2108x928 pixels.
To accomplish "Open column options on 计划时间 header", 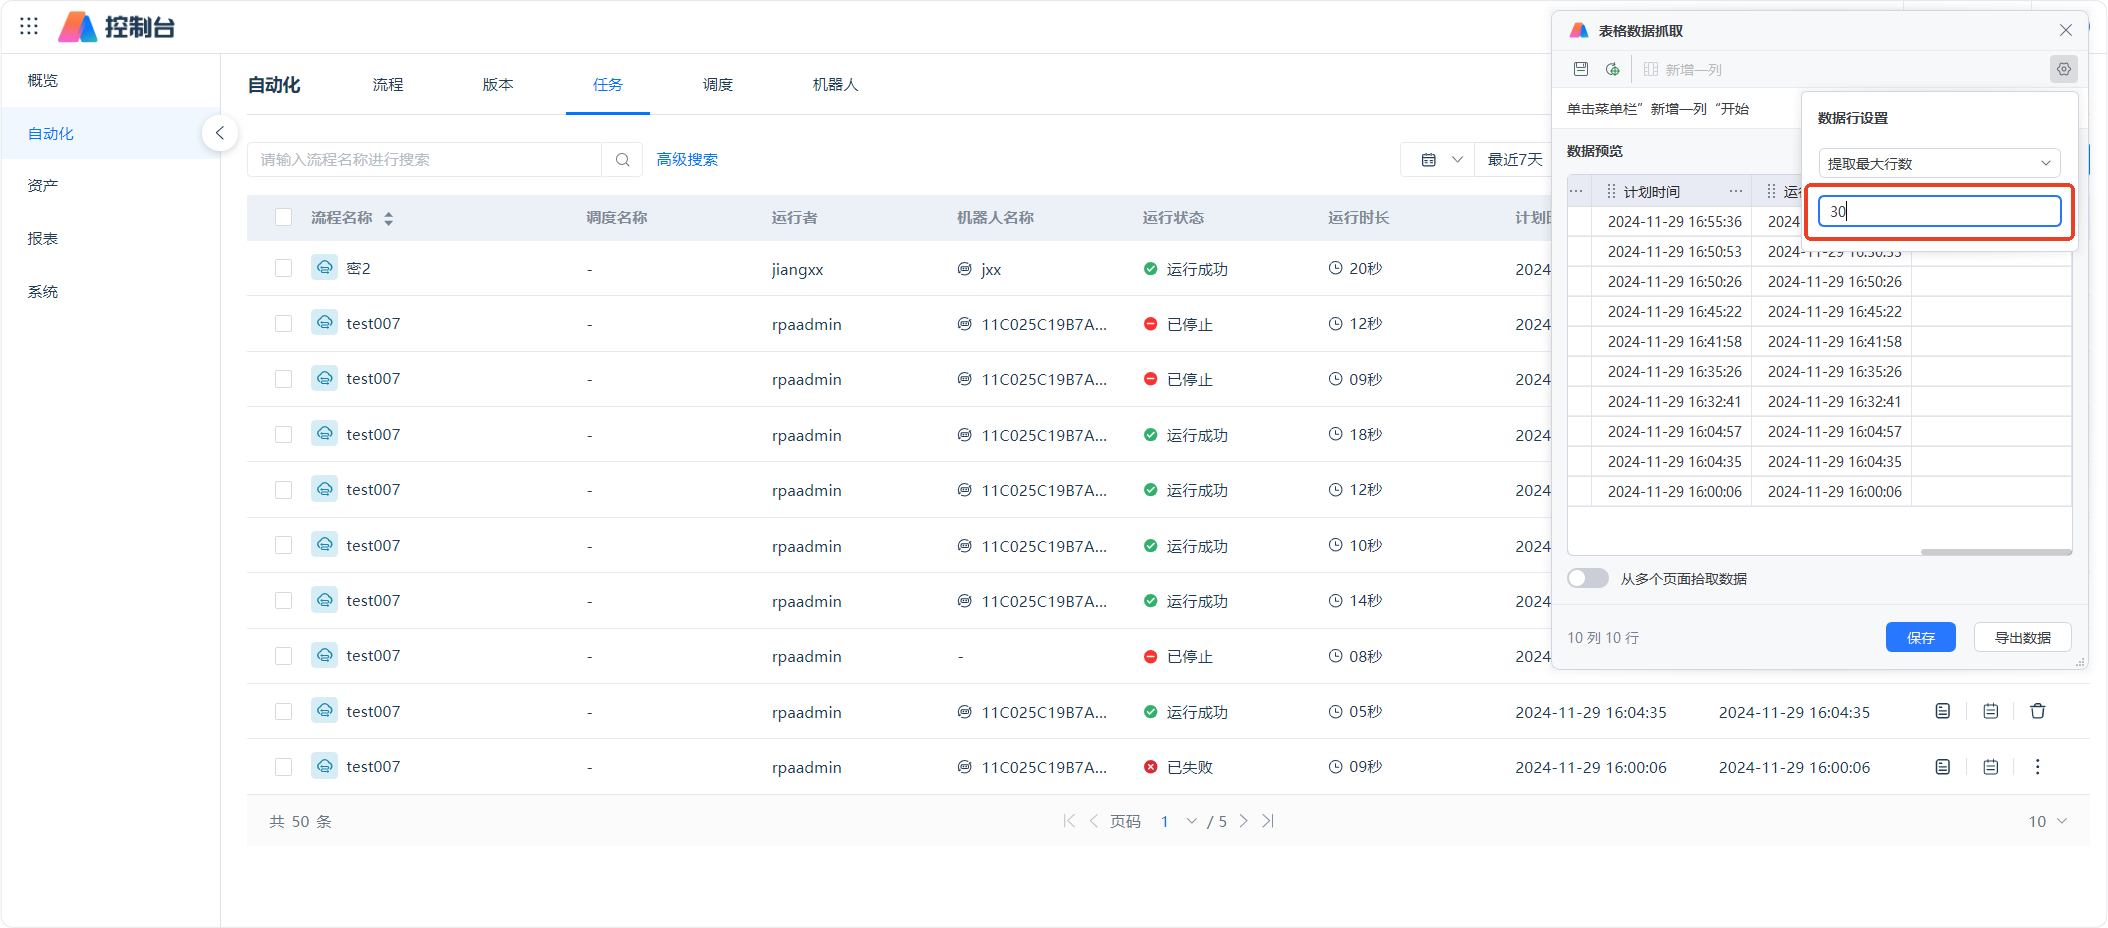I will (1736, 191).
